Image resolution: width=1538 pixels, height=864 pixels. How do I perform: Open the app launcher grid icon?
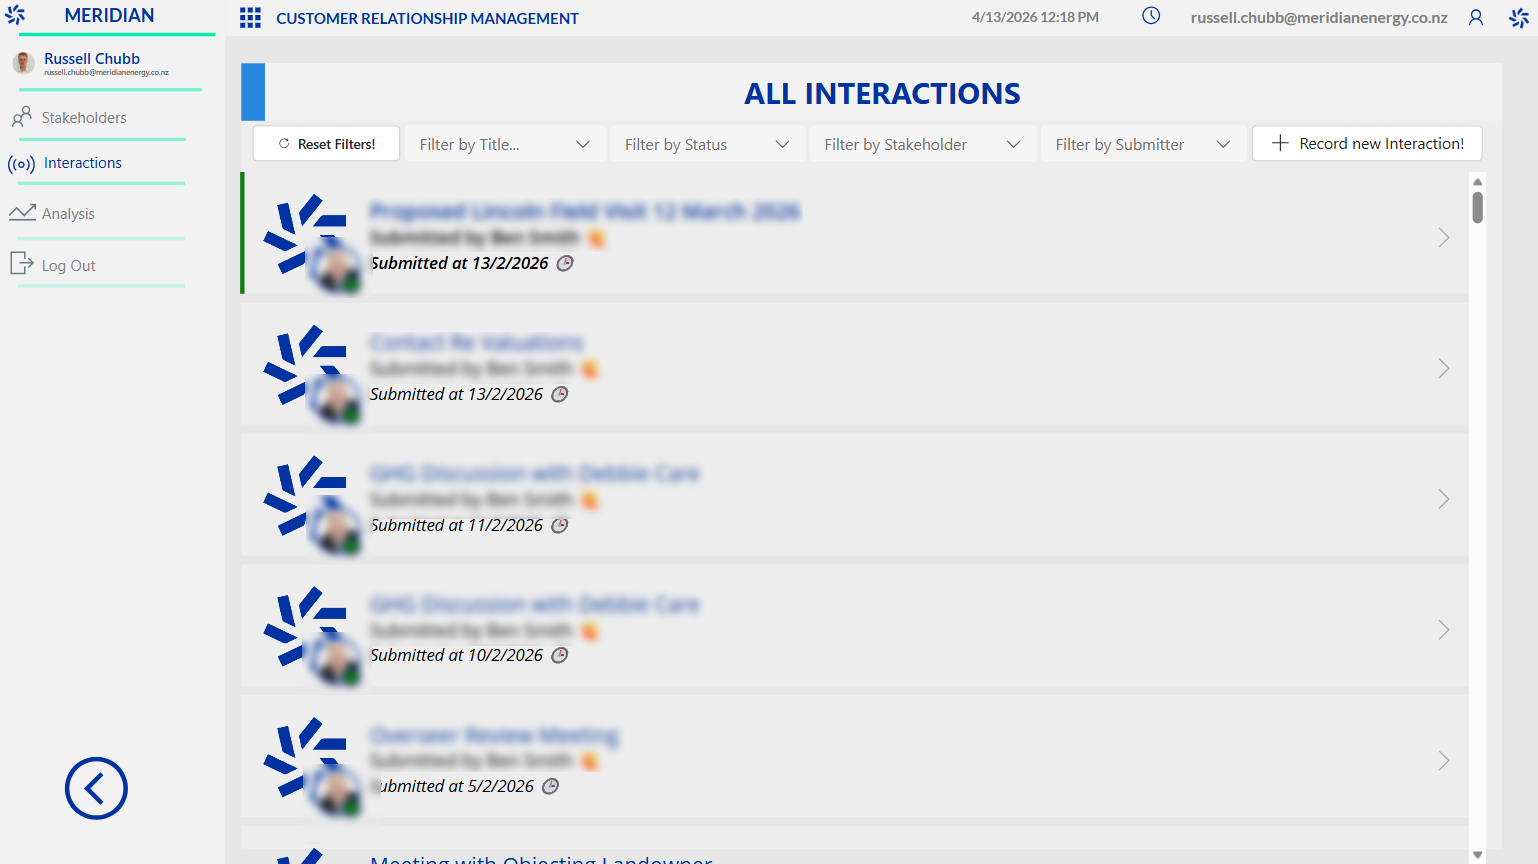click(x=250, y=18)
